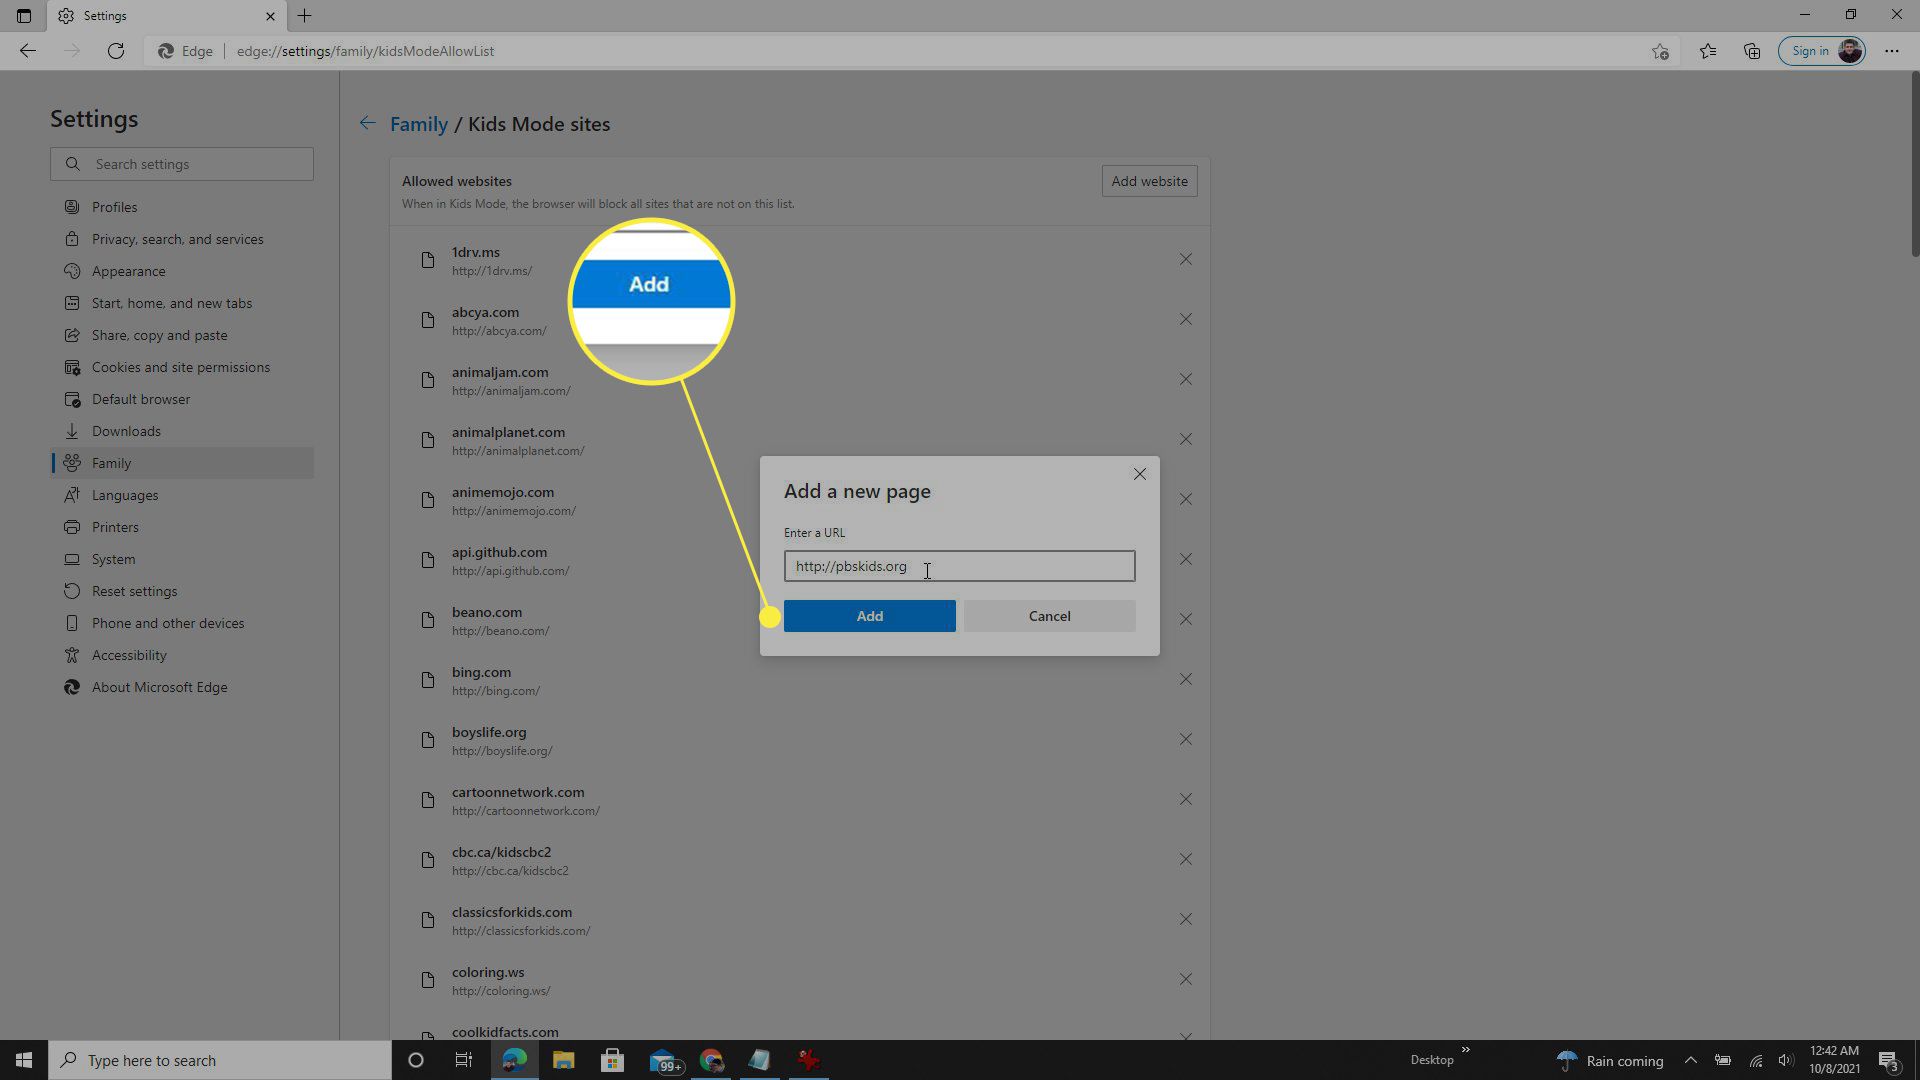Open Start, home, and new tabs settings

tap(182, 303)
